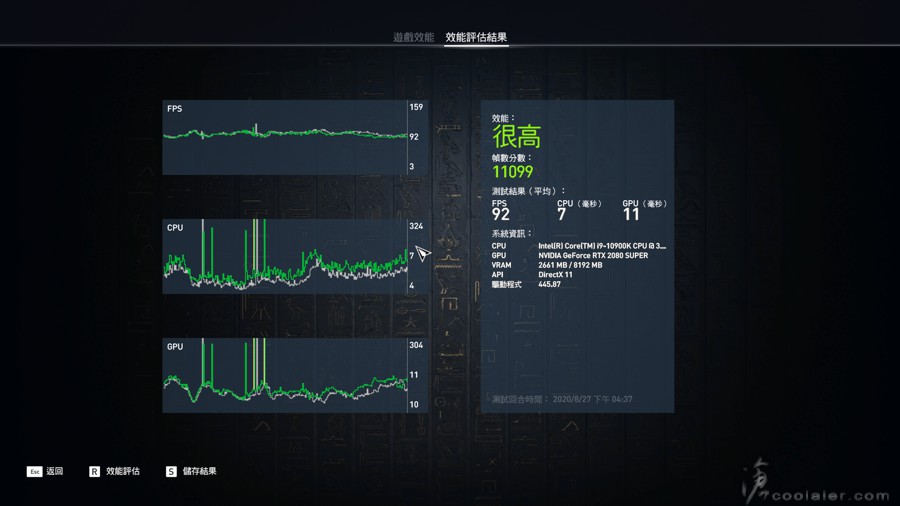The image size is (900, 506).
Task: Select the average GPU millisecond value 11
Action: (x=631, y=215)
